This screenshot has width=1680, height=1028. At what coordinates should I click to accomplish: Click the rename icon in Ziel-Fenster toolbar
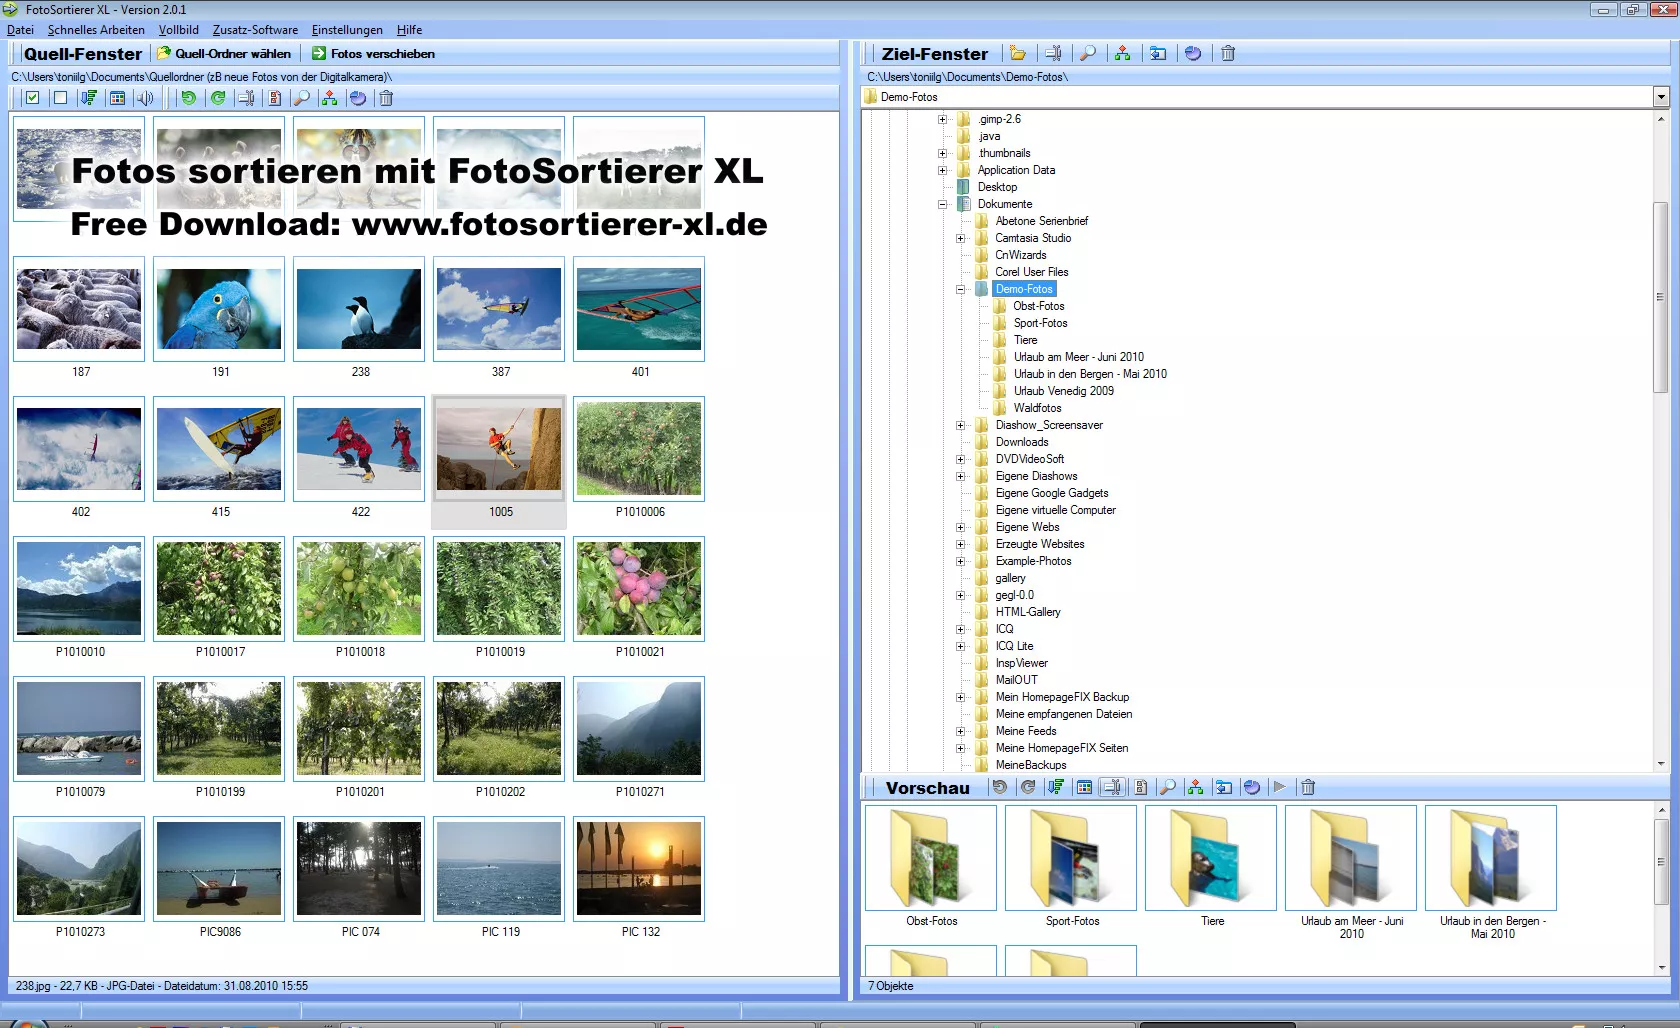coord(1053,54)
